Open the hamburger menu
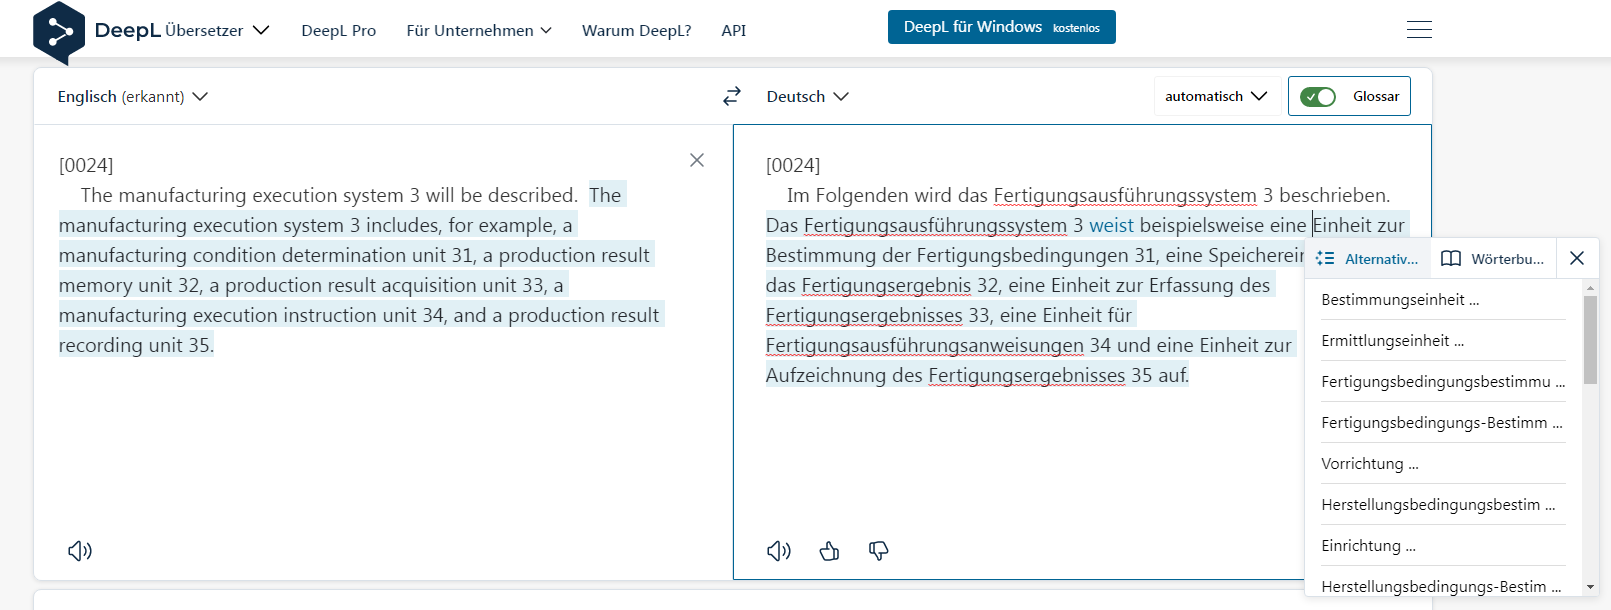 click(x=1419, y=30)
